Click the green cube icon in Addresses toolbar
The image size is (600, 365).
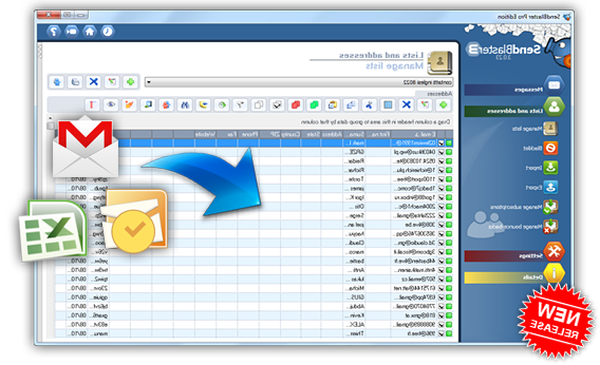(314, 104)
